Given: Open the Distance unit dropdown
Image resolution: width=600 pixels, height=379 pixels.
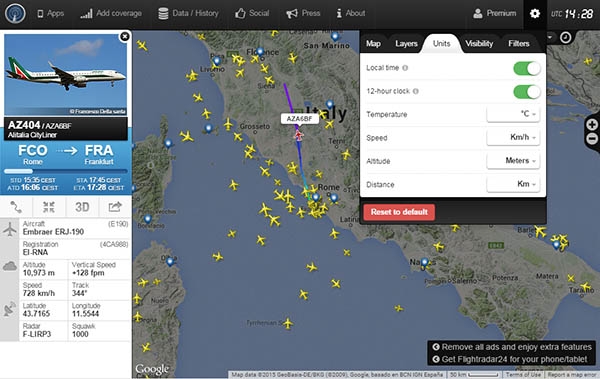Looking at the screenshot, I should tap(513, 184).
